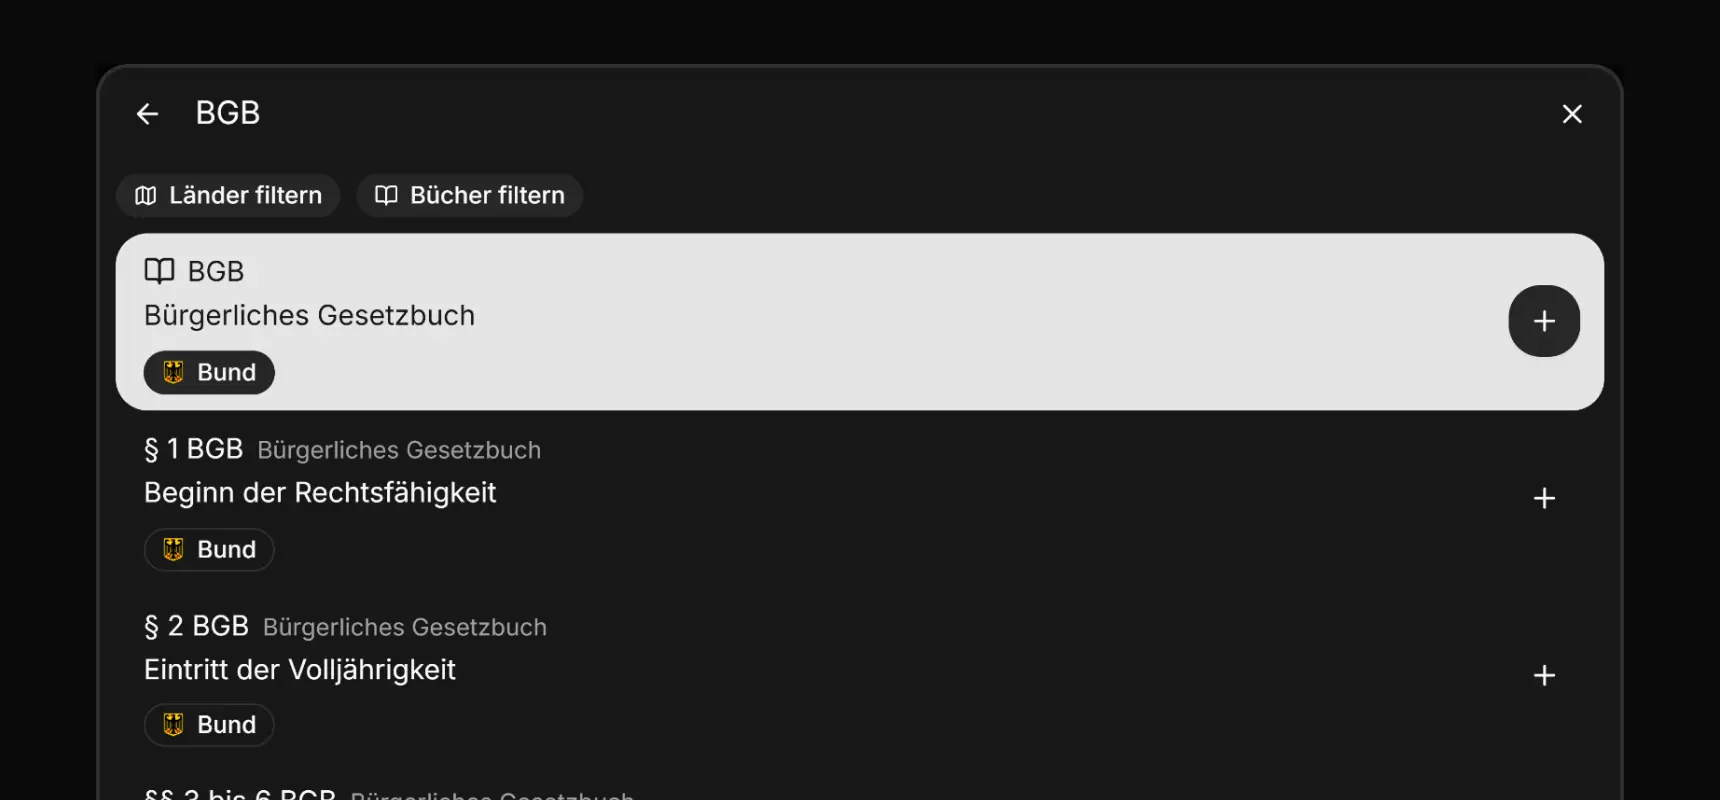Open the Länder filtern filter options
Screen dimensions: 1720x800
227,195
